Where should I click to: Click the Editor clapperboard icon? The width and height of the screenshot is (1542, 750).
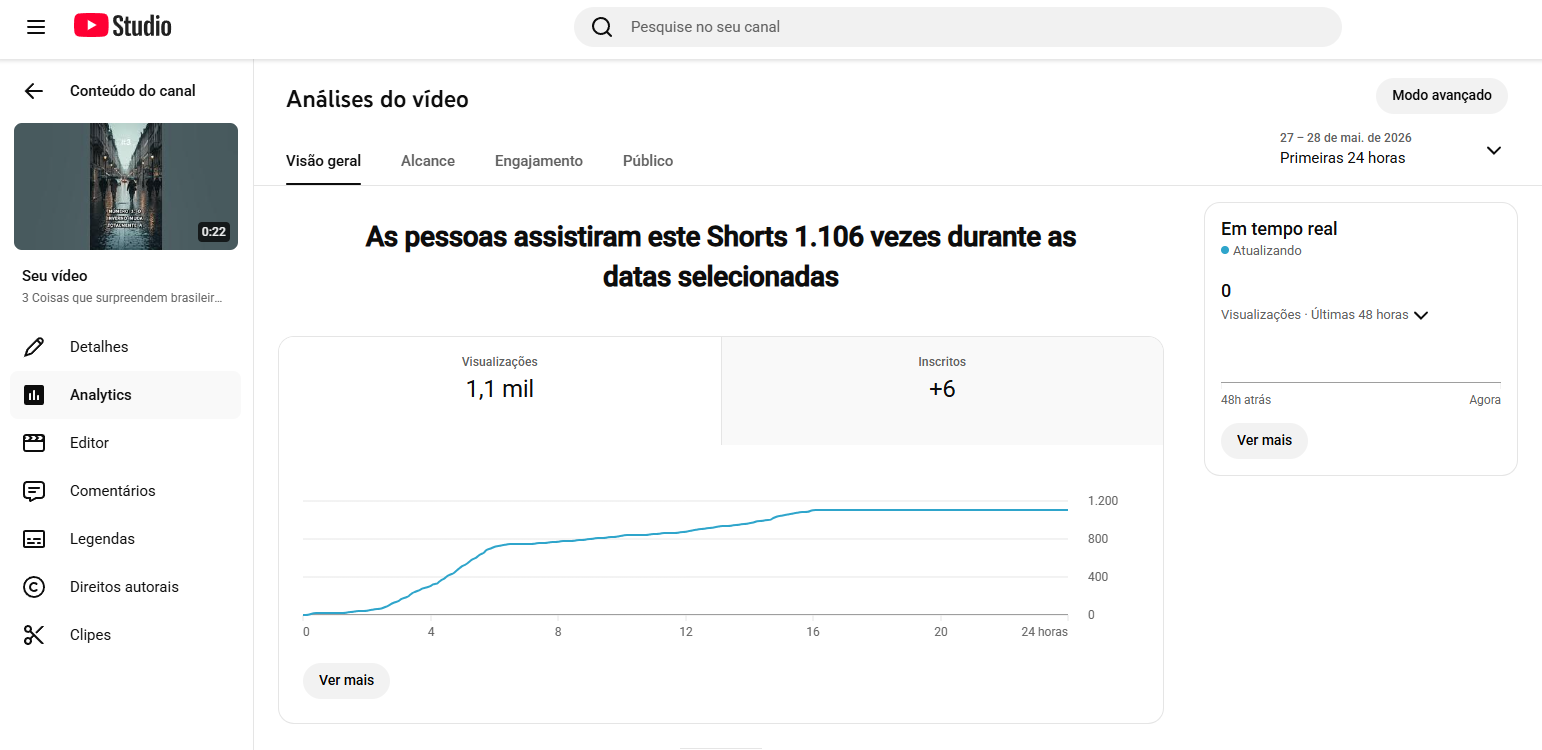click(x=34, y=443)
